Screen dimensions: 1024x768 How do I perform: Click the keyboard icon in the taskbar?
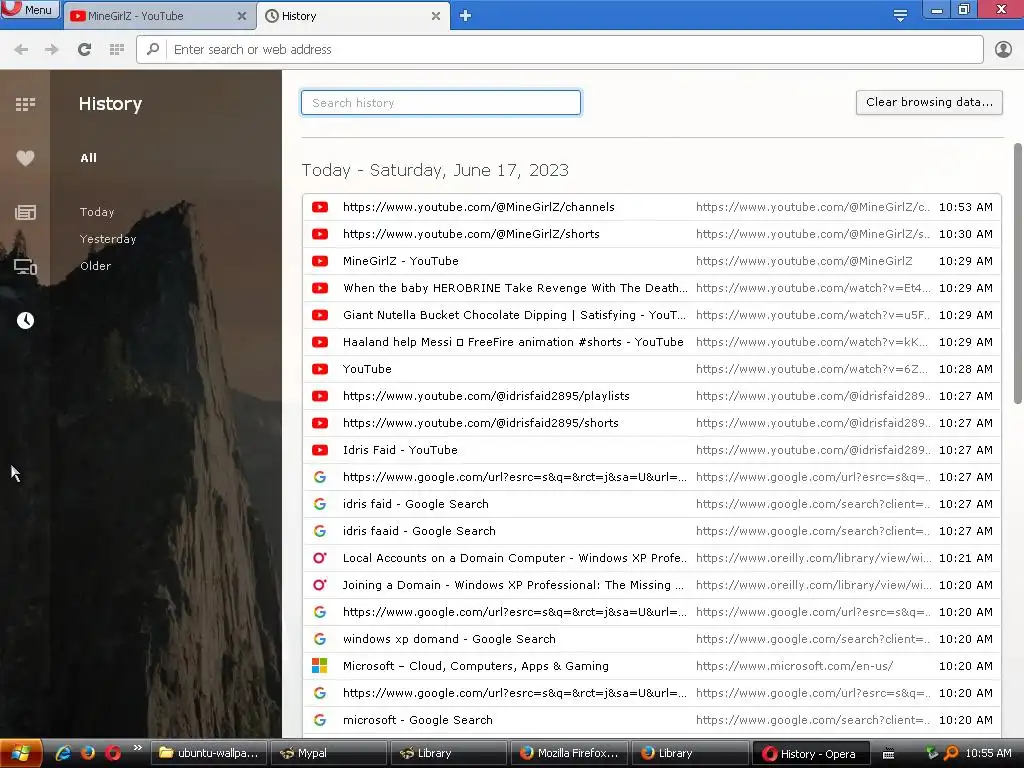tap(888, 754)
